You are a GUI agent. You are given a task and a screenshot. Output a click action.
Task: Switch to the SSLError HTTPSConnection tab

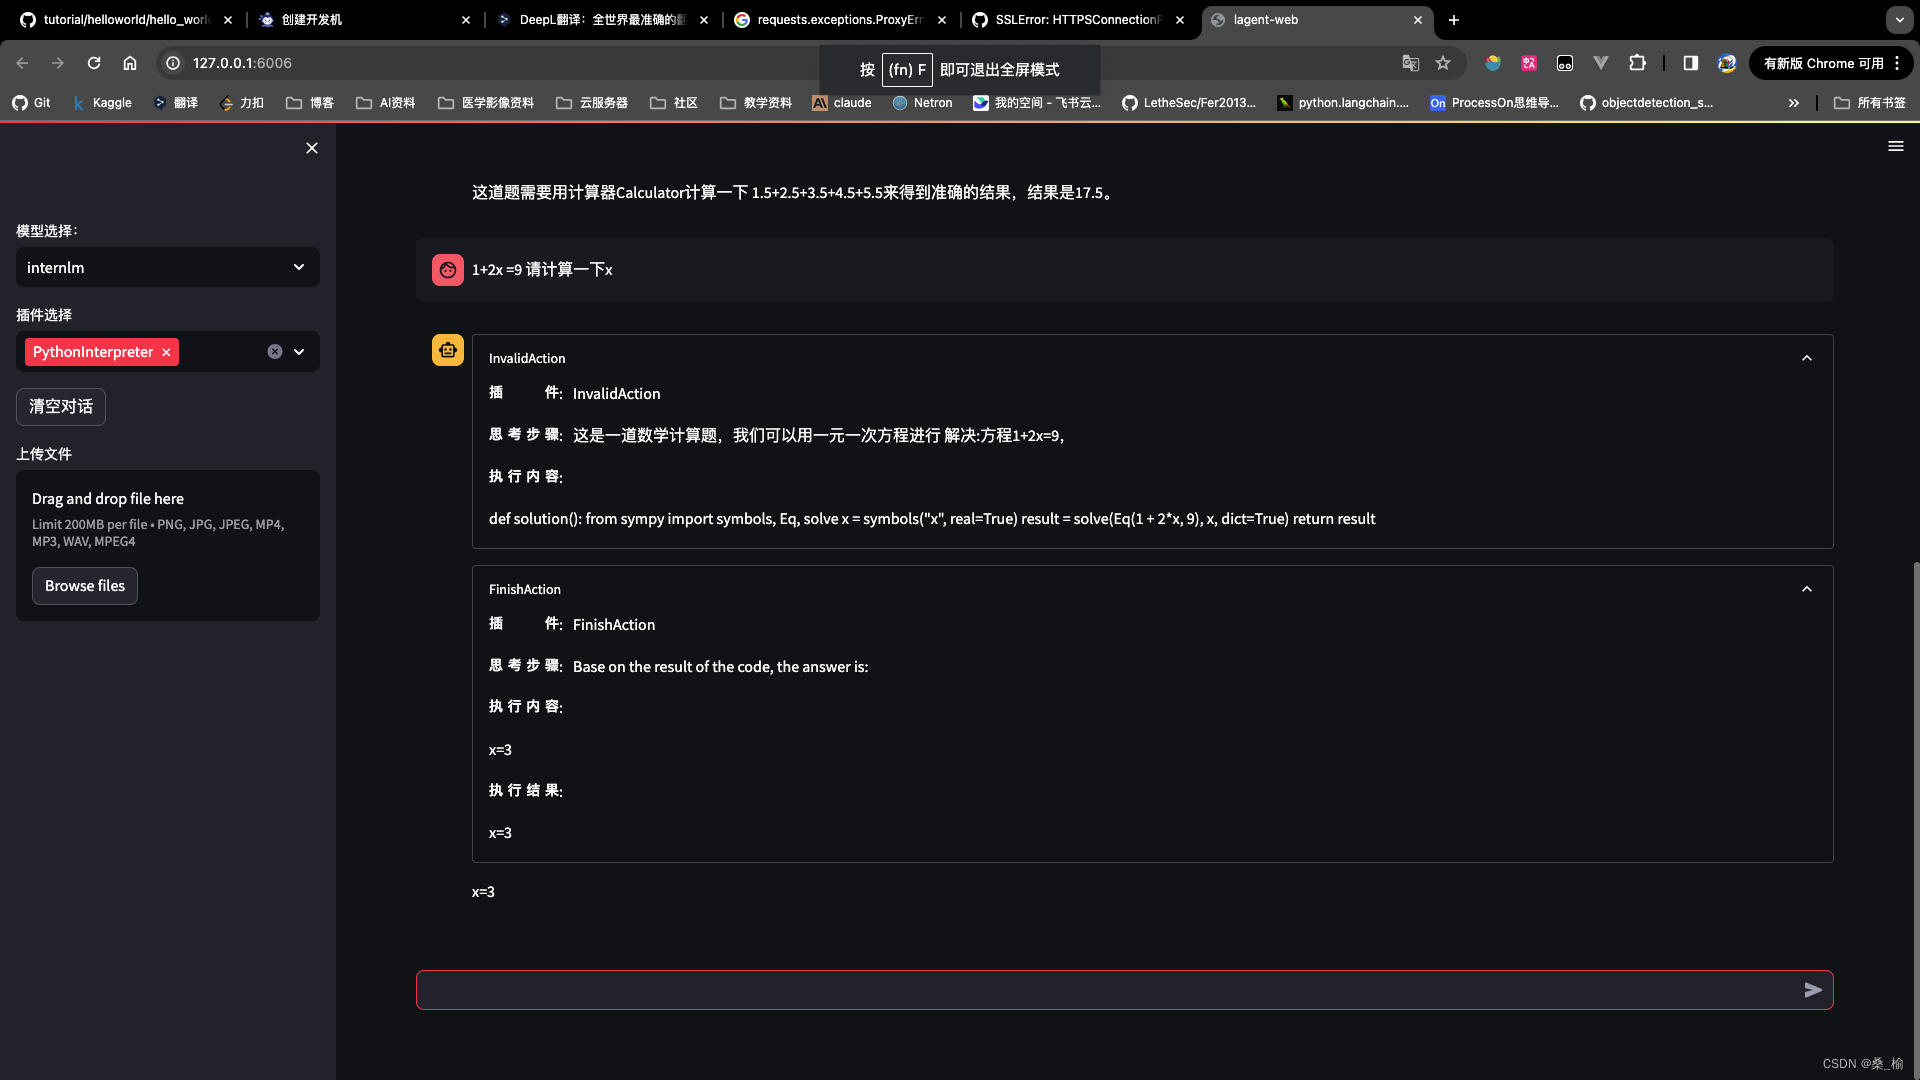1078,20
